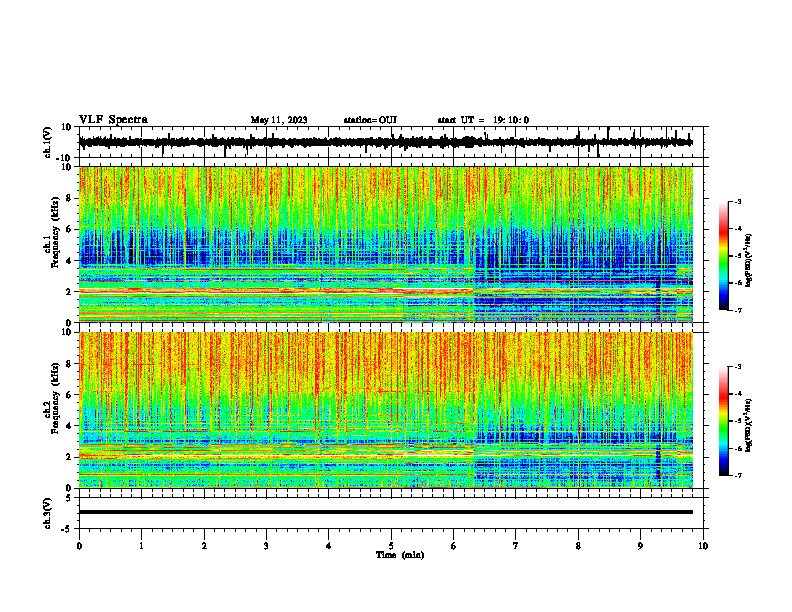Click the '-3' label on ch.2 color bar
This screenshot has height=612, width=792.
click(738, 367)
